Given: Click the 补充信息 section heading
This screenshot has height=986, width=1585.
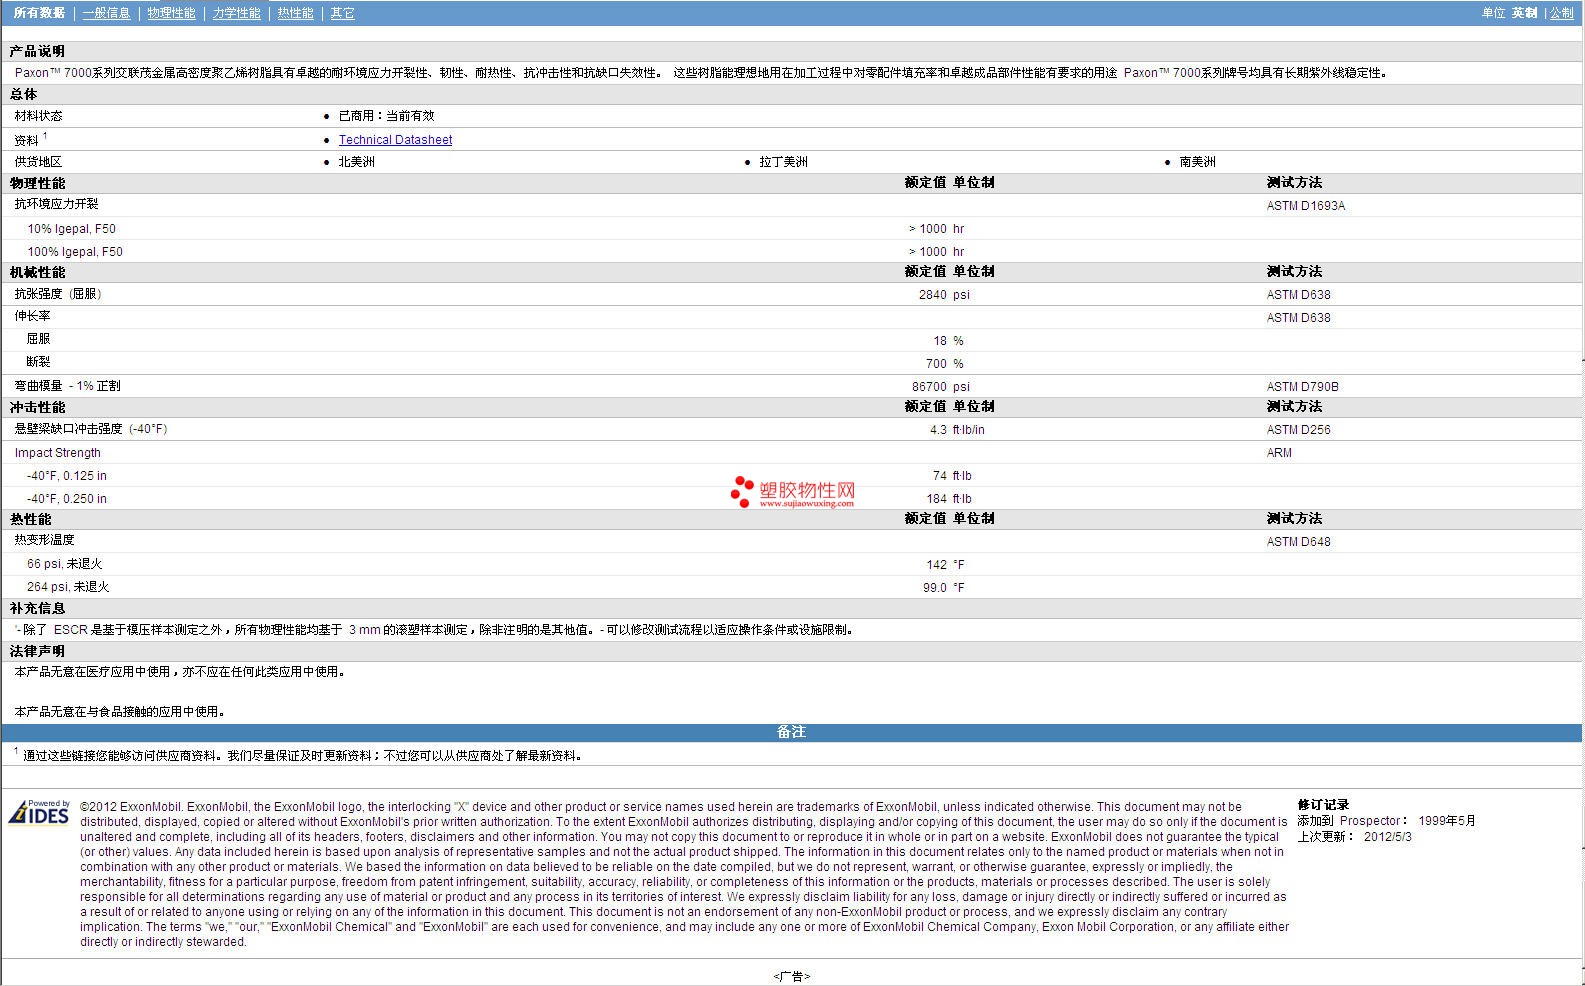Looking at the screenshot, I should (x=37, y=608).
